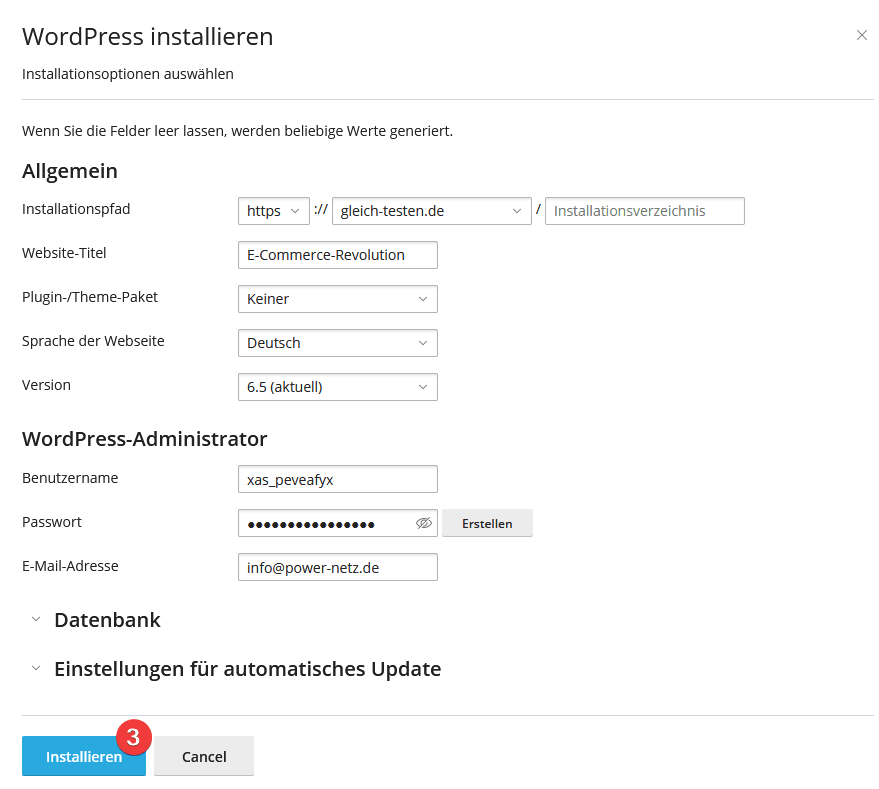Edit the info@power-netz.de email field
Screen dimensions: 879x789
337,567
